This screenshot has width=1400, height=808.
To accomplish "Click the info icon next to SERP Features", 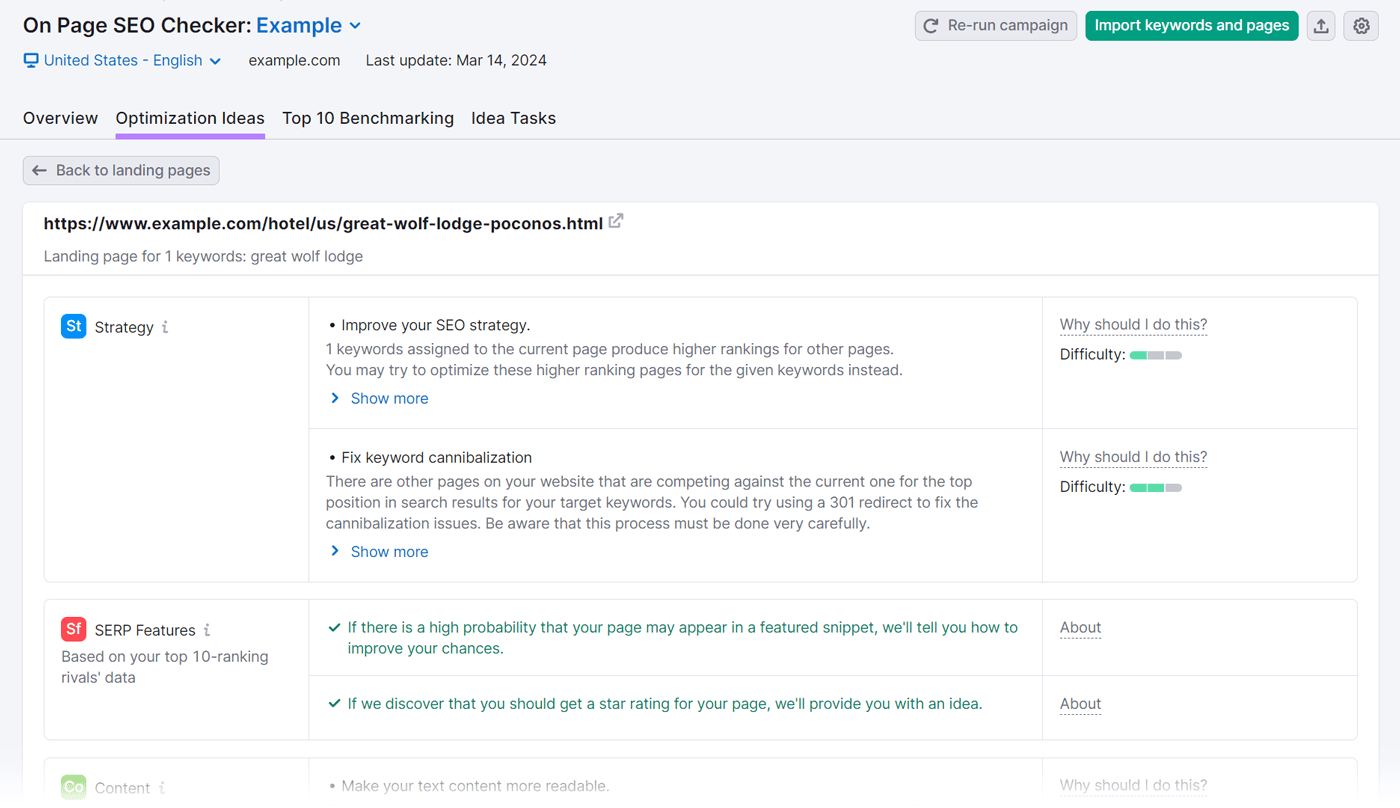I will pos(207,630).
